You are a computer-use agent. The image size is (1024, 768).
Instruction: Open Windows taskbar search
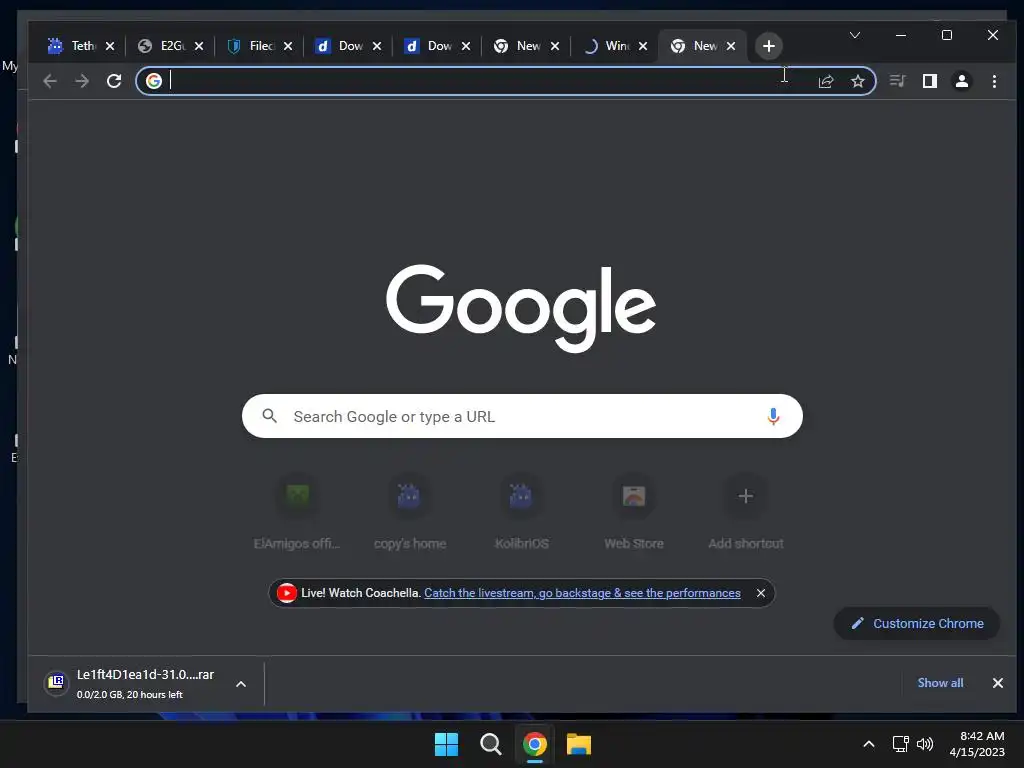coord(490,744)
